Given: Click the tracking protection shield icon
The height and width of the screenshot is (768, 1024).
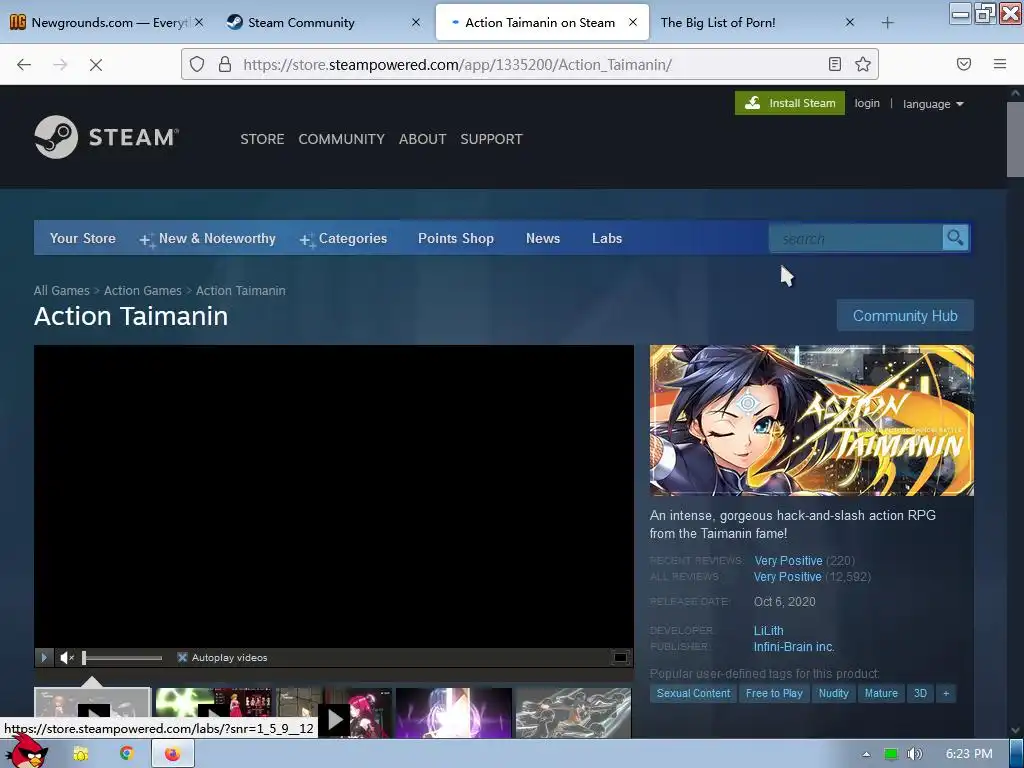Looking at the screenshot, I should 197,64.
